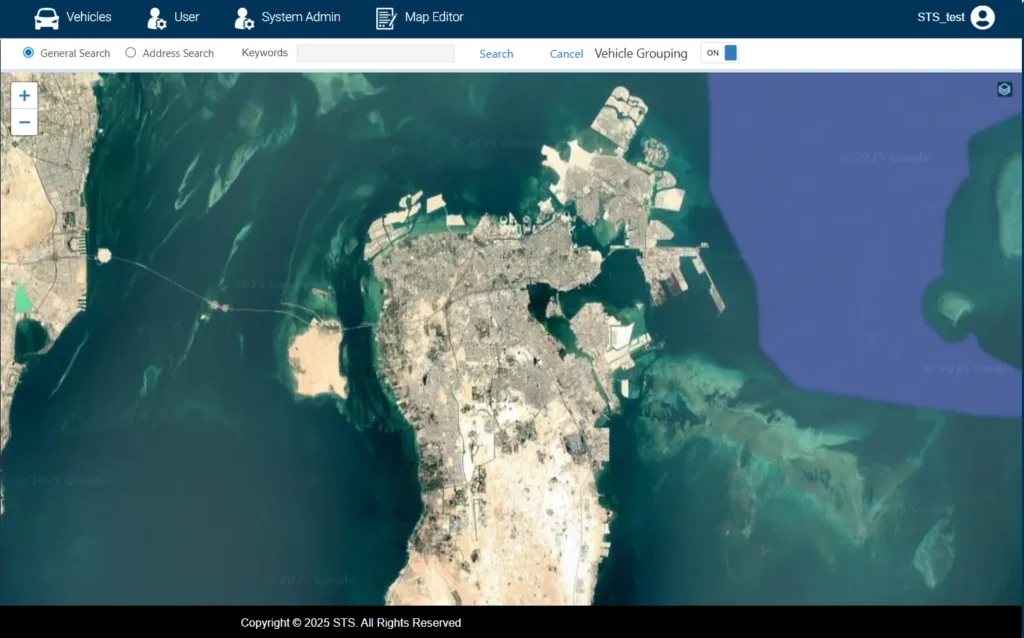Image resolution: width=1024 pixels, height=638 pixels.
Task: Open the map layers switcher icon
Action: point(1005,90)
